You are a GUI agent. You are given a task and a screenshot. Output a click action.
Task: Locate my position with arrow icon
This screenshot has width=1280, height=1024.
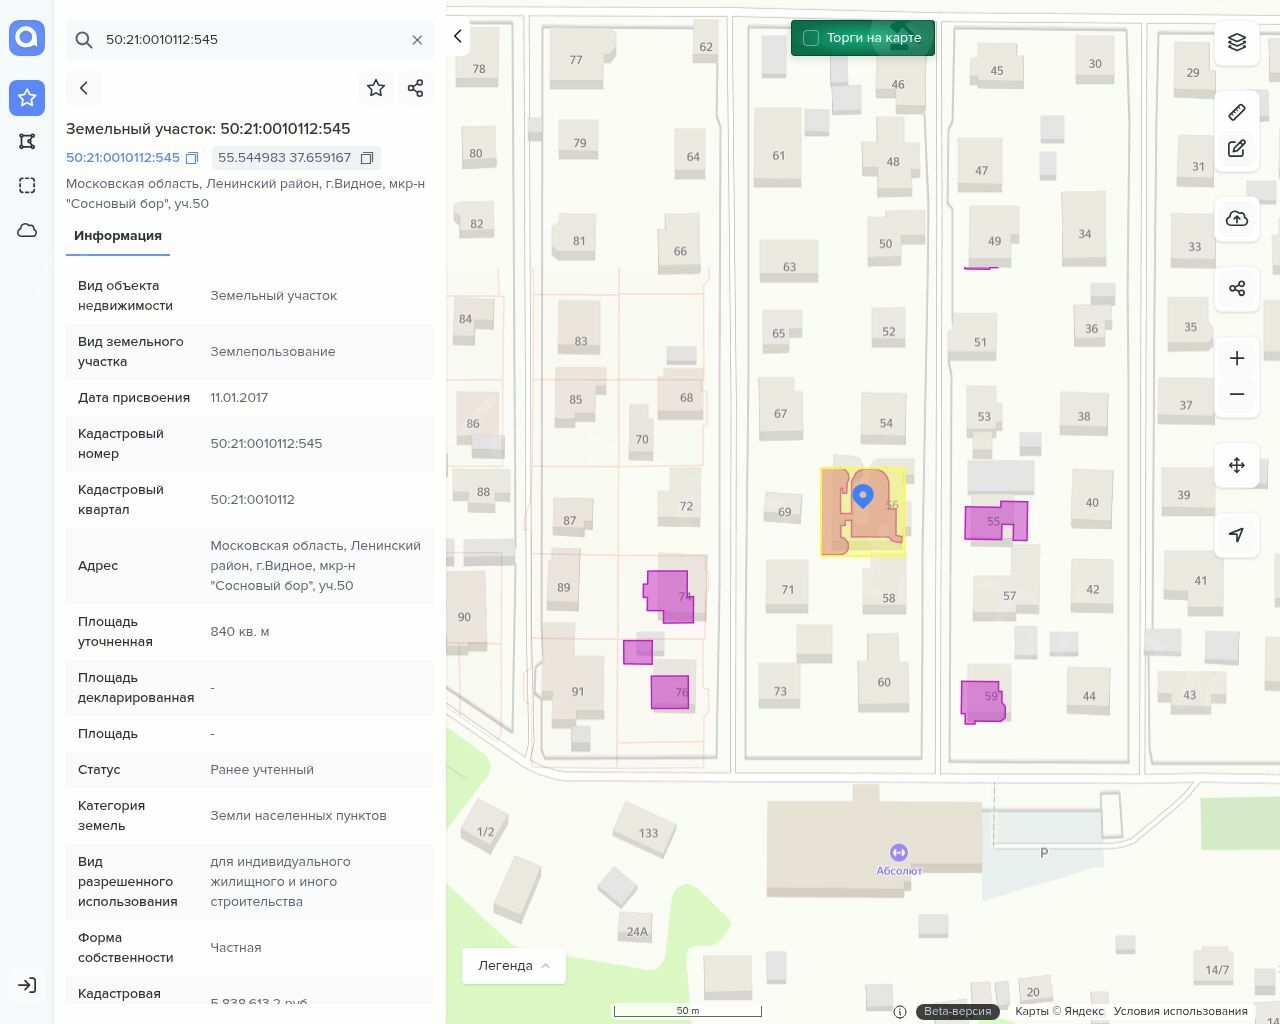click(x=1237, y=535)
